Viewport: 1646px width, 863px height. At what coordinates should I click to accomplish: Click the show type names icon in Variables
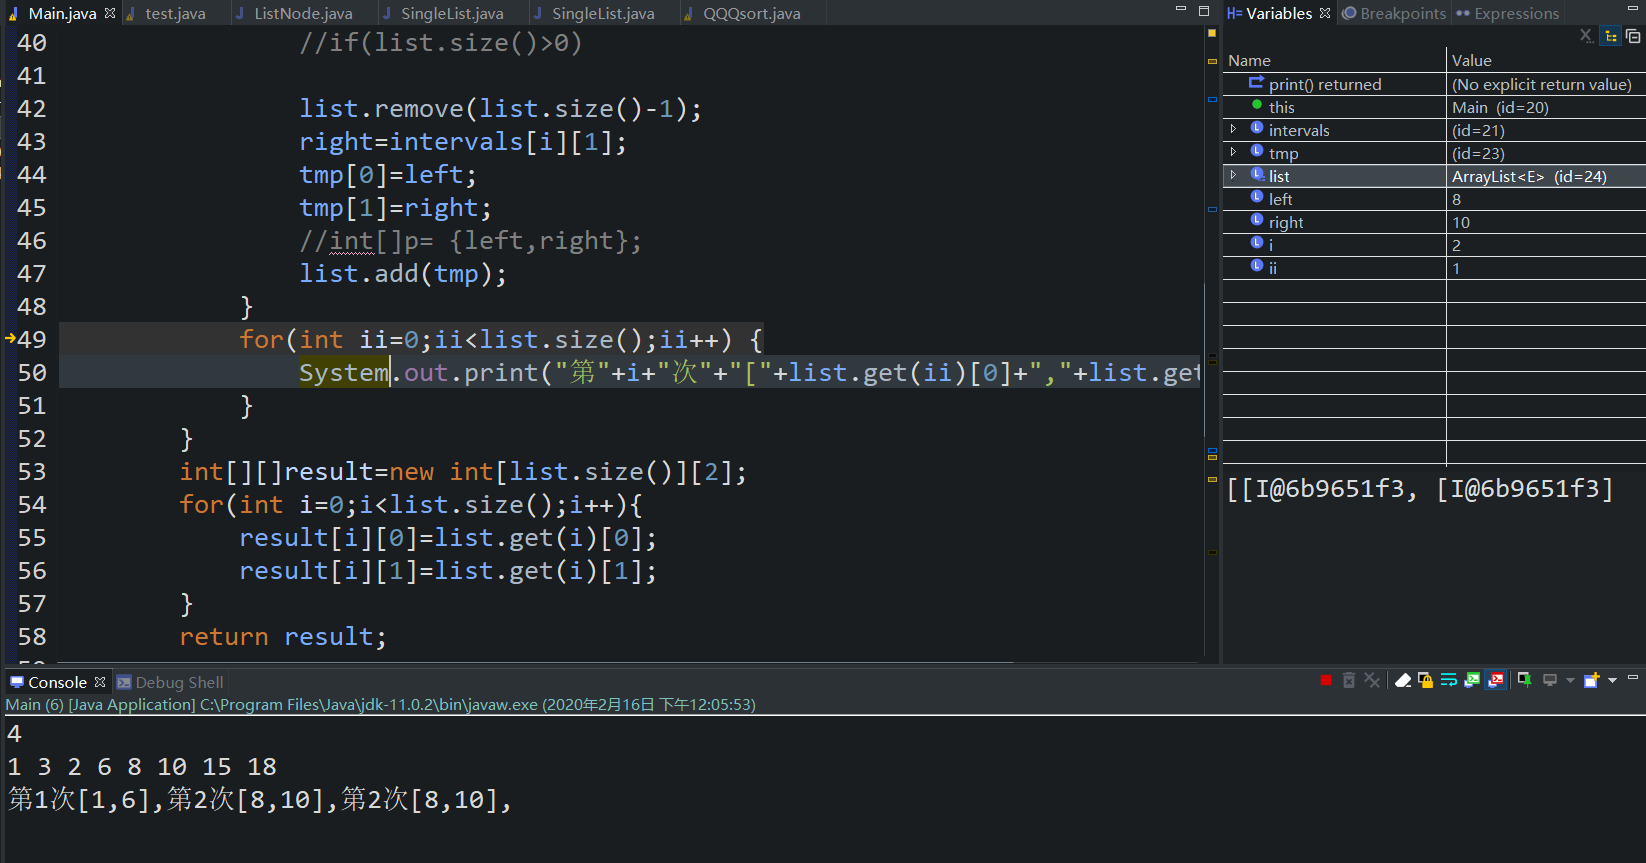click(1587, 36)
